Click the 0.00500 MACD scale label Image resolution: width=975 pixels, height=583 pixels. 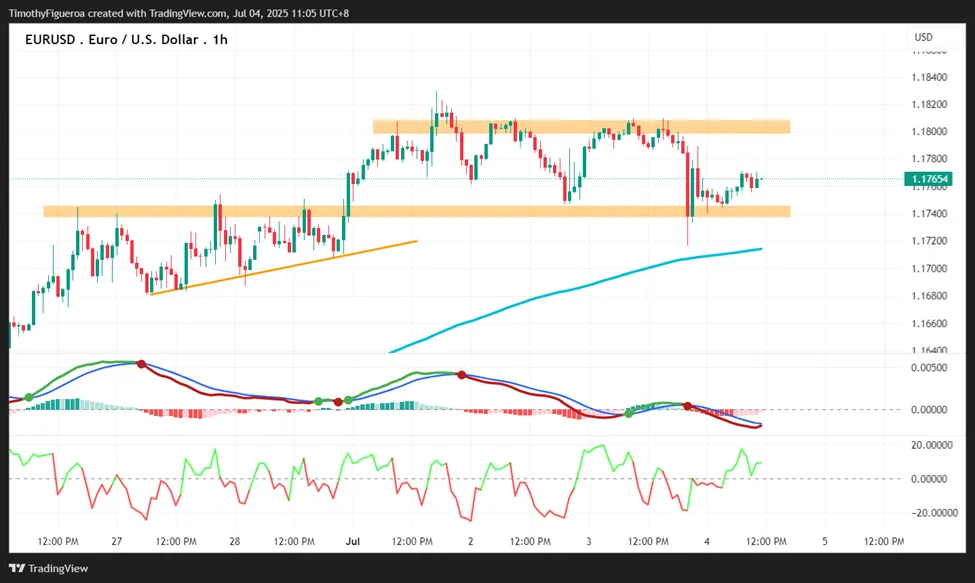click(929, 367)
